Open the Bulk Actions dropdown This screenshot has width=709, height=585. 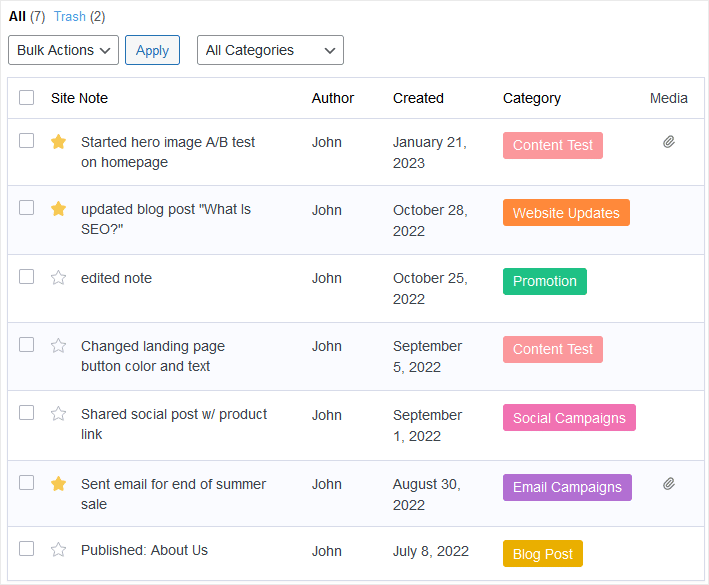click(63, 50)
